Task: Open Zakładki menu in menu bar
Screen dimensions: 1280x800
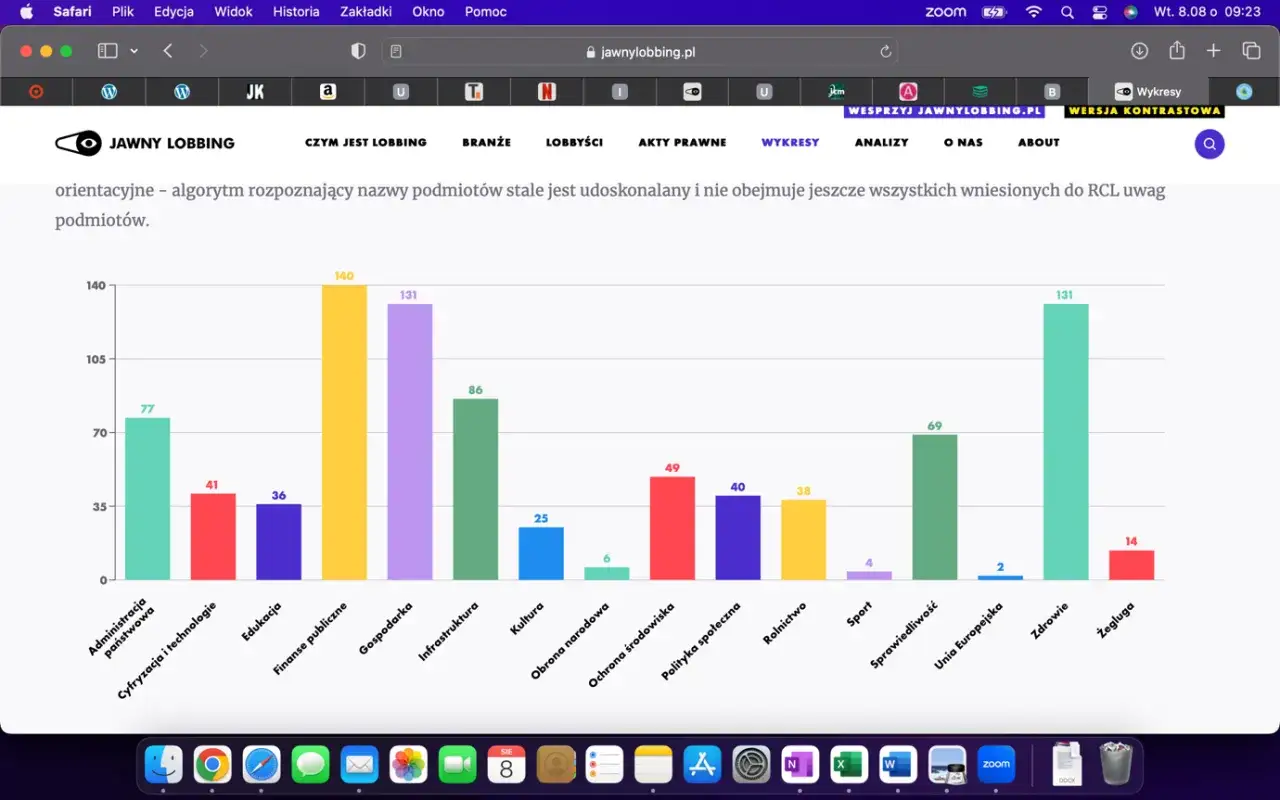Action: coord(366,12)
